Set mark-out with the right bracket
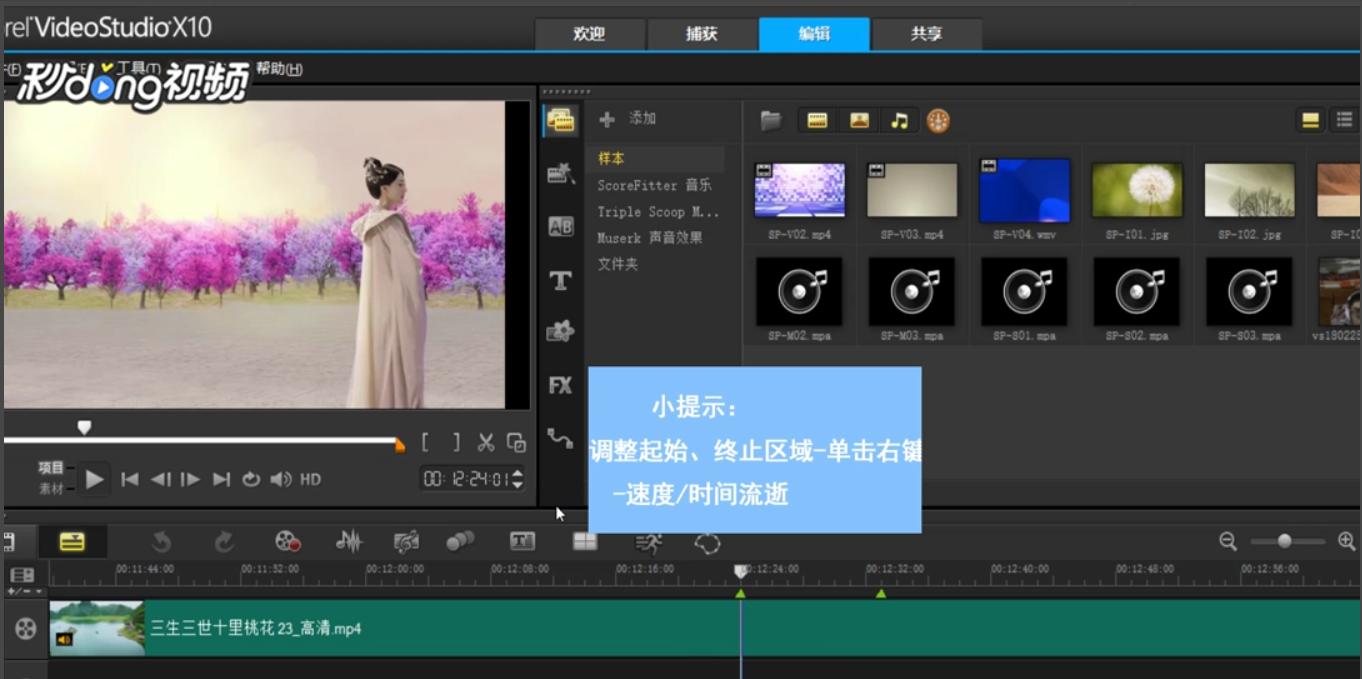The image size is (1362, 679). coord(456,442)
